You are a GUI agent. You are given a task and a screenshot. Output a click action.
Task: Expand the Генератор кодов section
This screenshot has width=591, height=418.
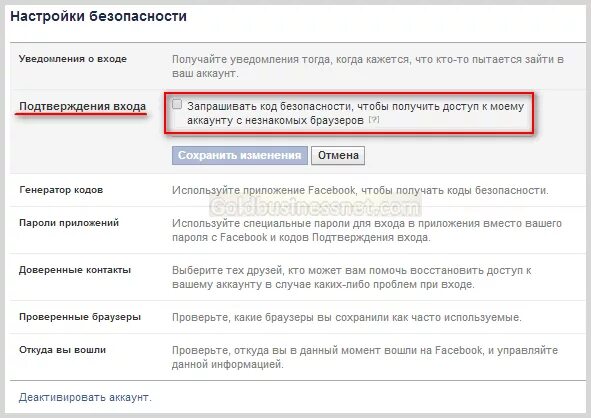point(61,190)
